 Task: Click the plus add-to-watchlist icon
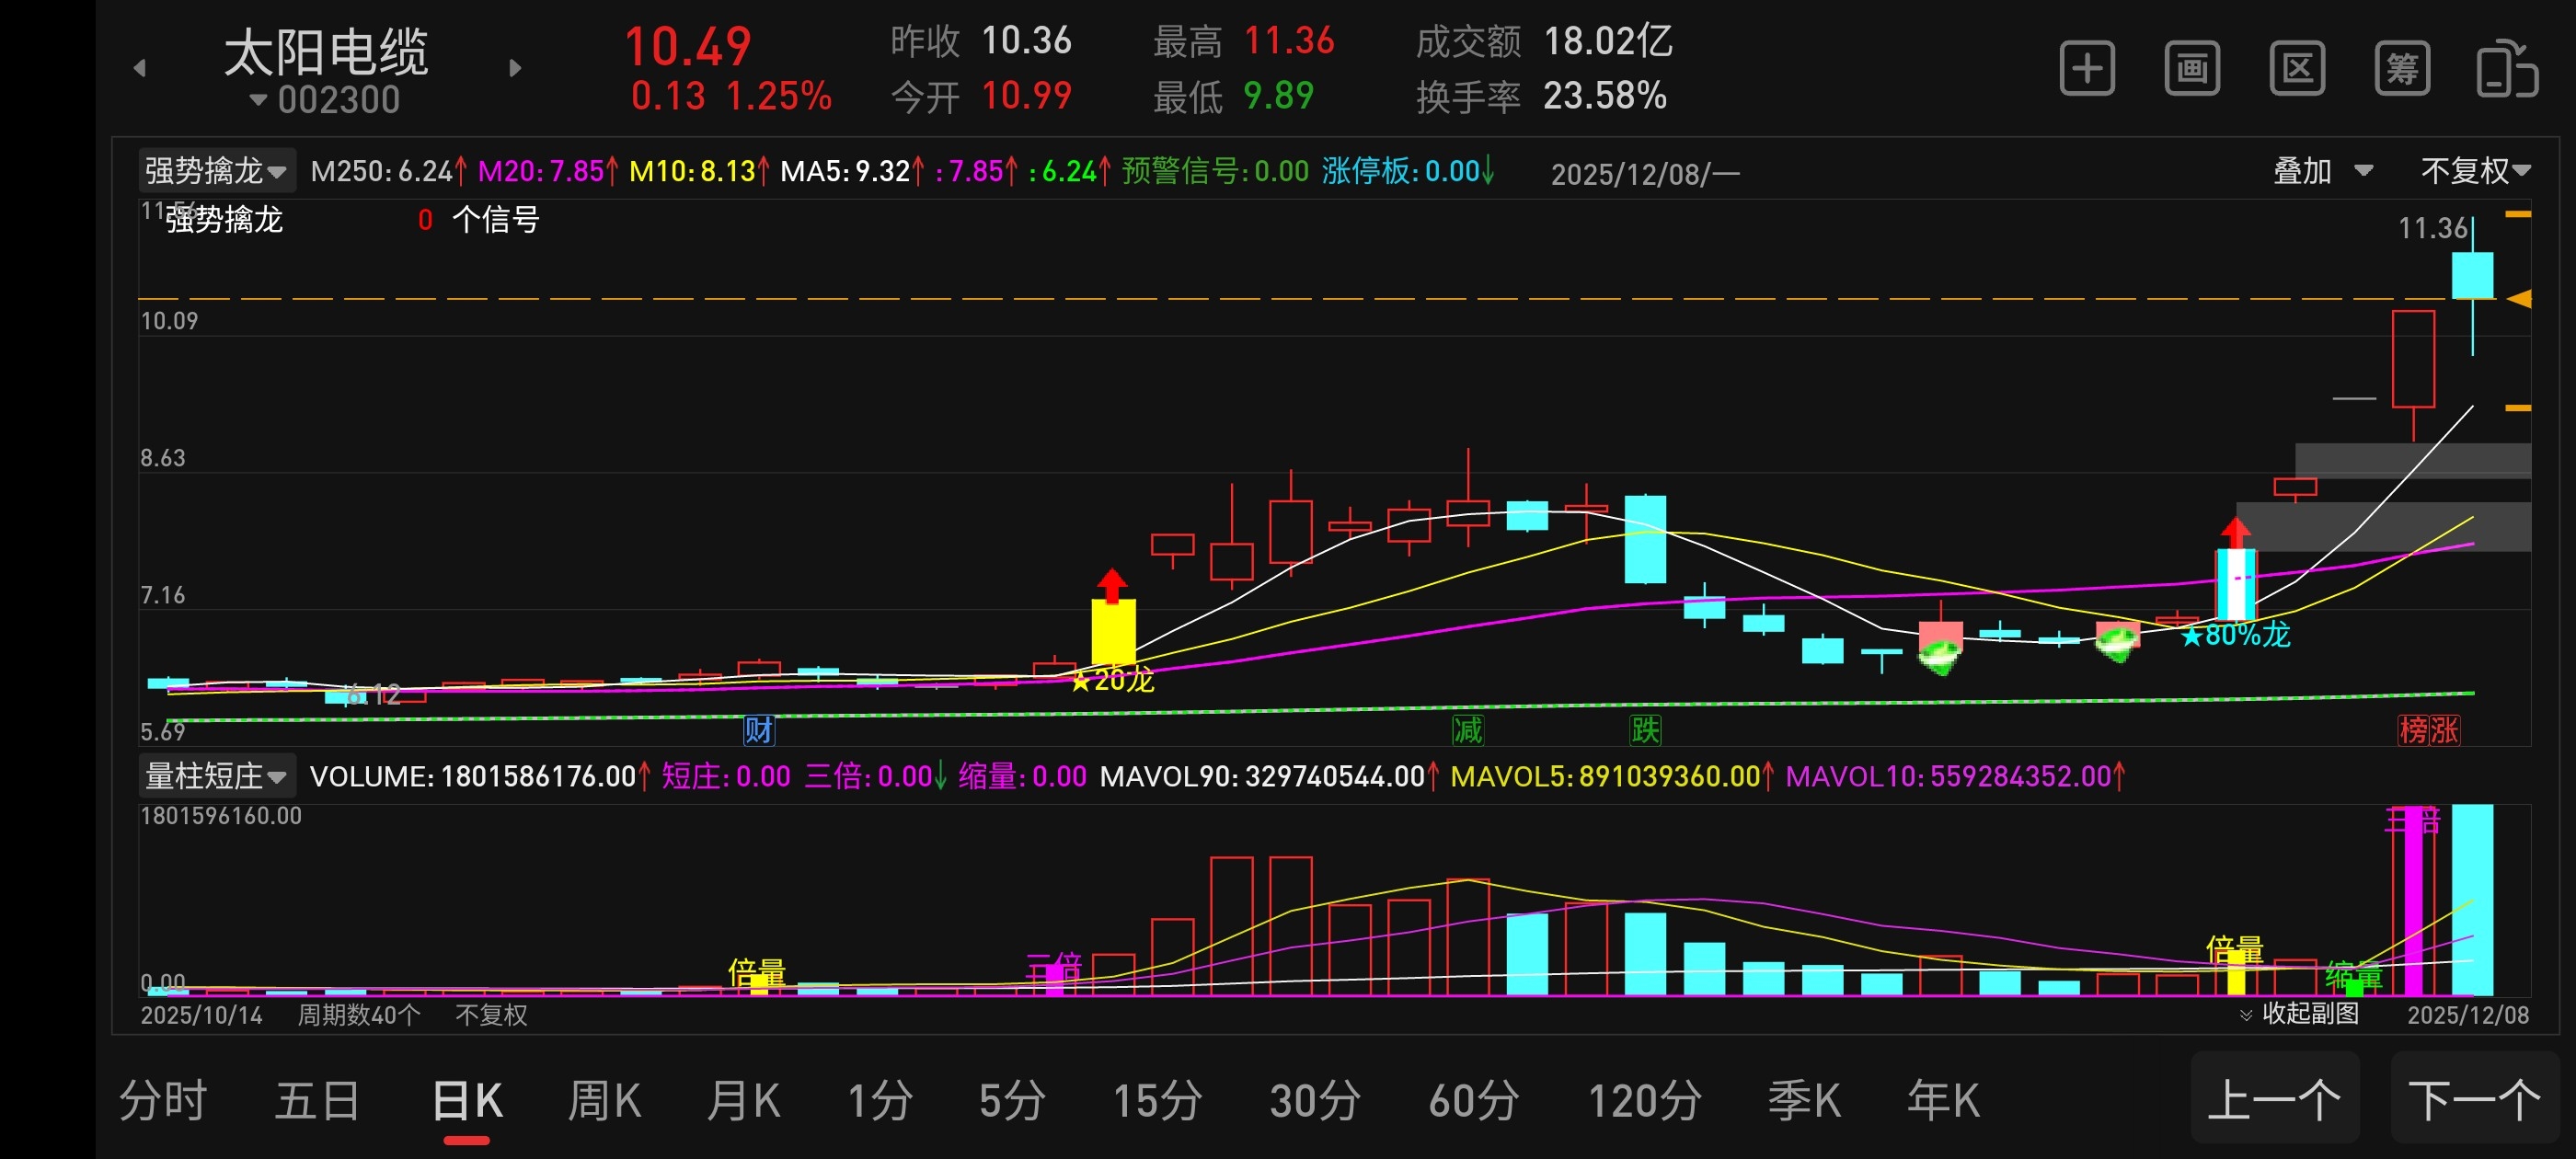point(2087,69)
